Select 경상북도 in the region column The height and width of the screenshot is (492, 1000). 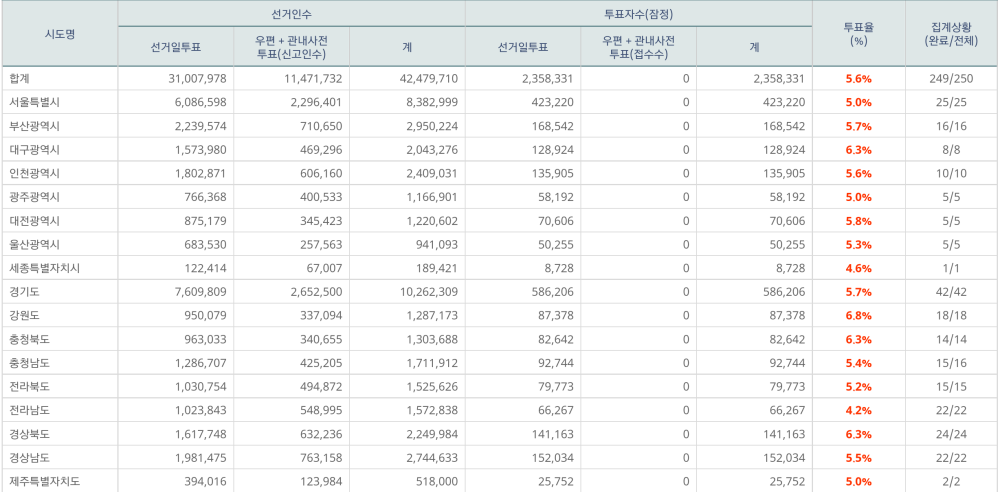pos(29,434)
